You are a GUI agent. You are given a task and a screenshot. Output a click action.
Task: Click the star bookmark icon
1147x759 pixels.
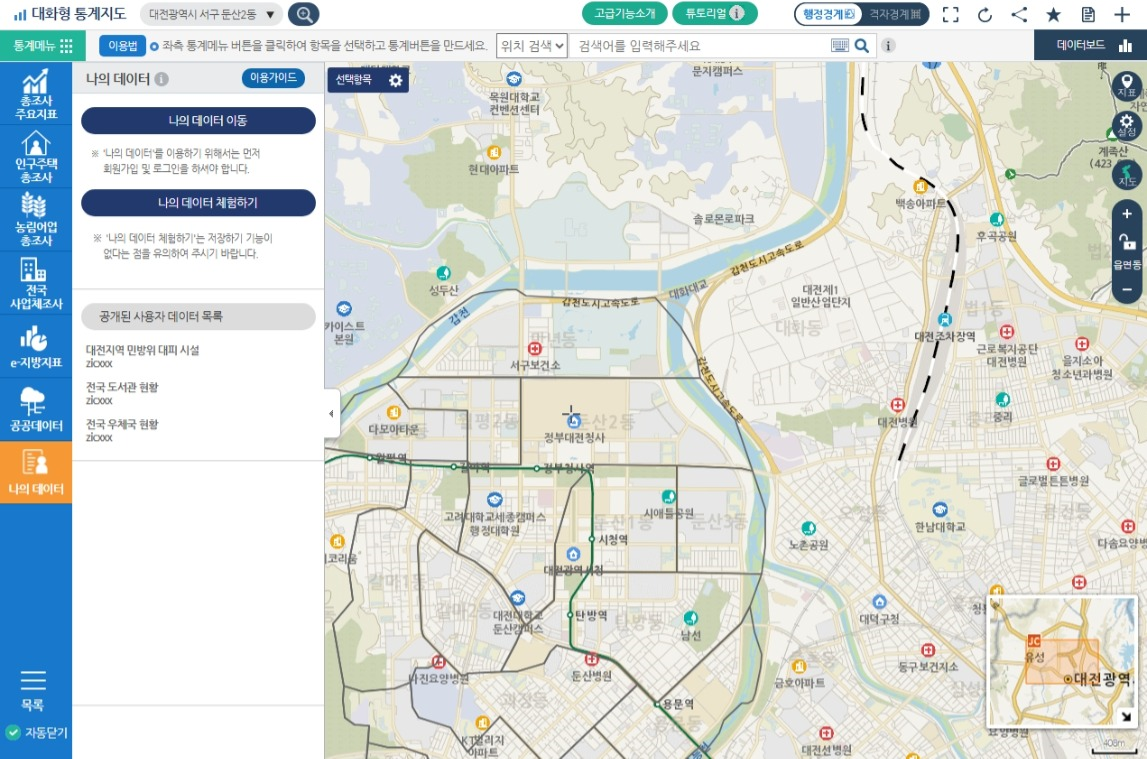tap(1053, 15)
